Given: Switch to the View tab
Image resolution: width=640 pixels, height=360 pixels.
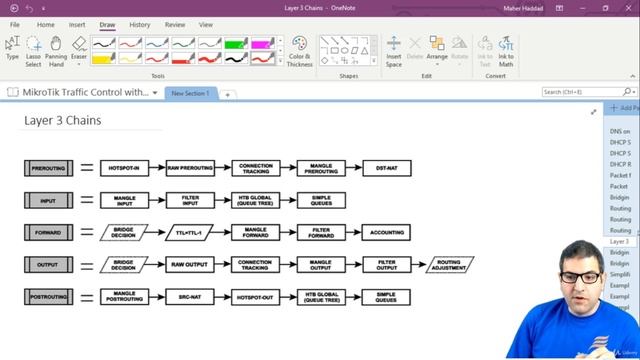Looking at the screenshot, I should coord(206,24).
